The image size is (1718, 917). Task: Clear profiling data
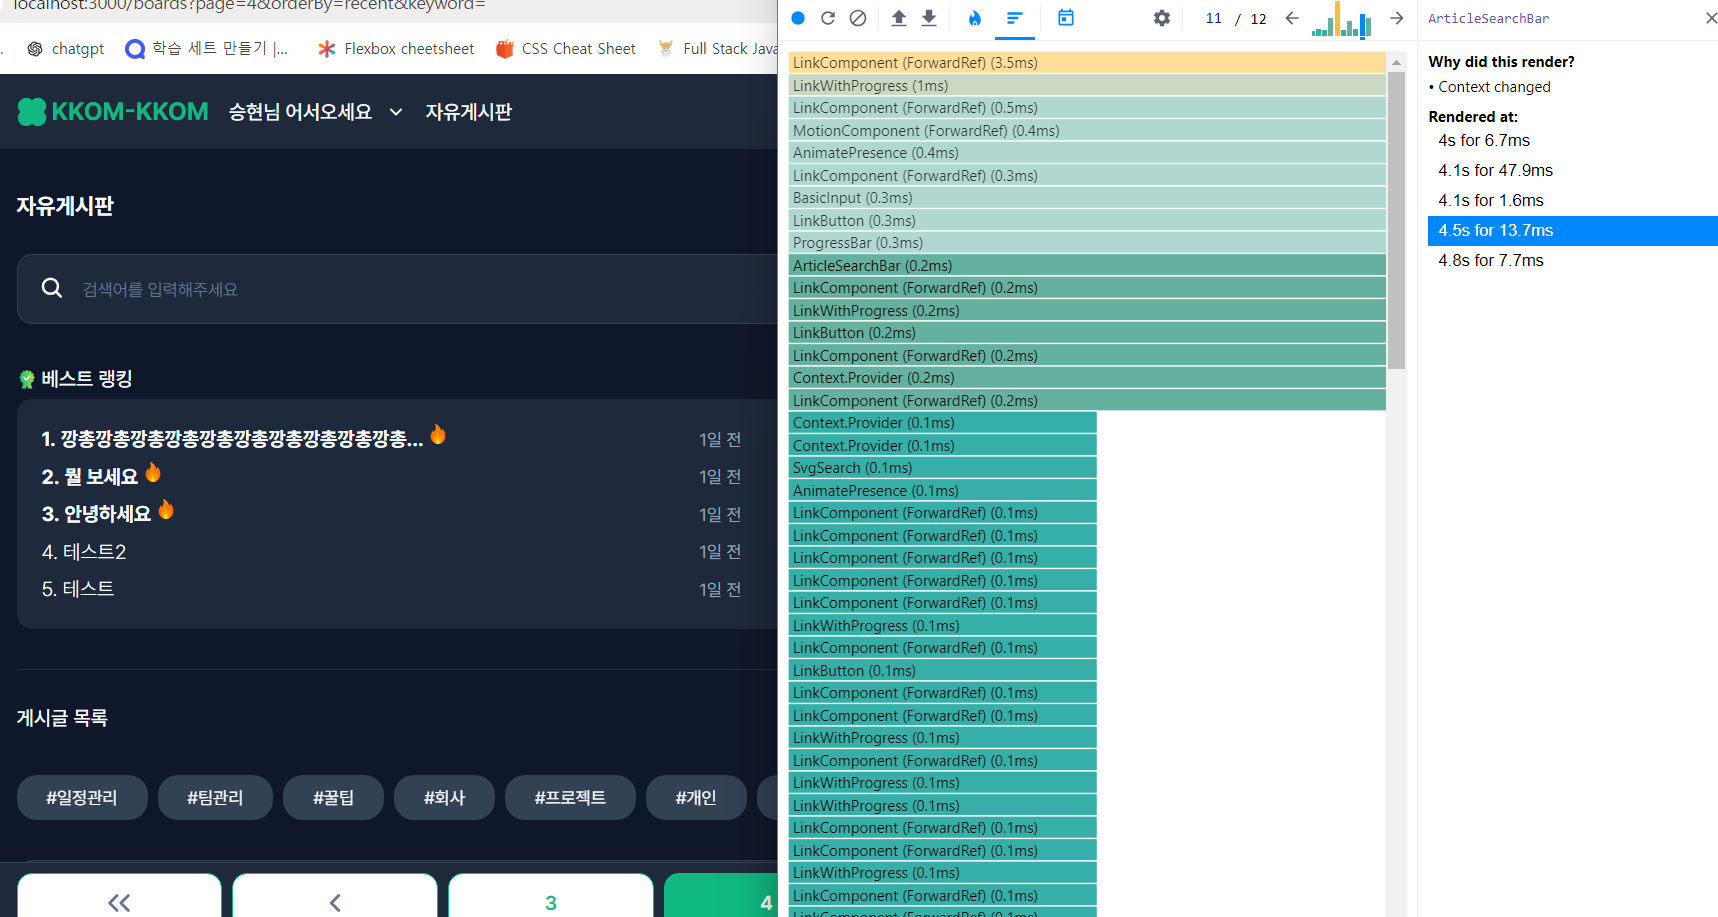coord(858,18)
